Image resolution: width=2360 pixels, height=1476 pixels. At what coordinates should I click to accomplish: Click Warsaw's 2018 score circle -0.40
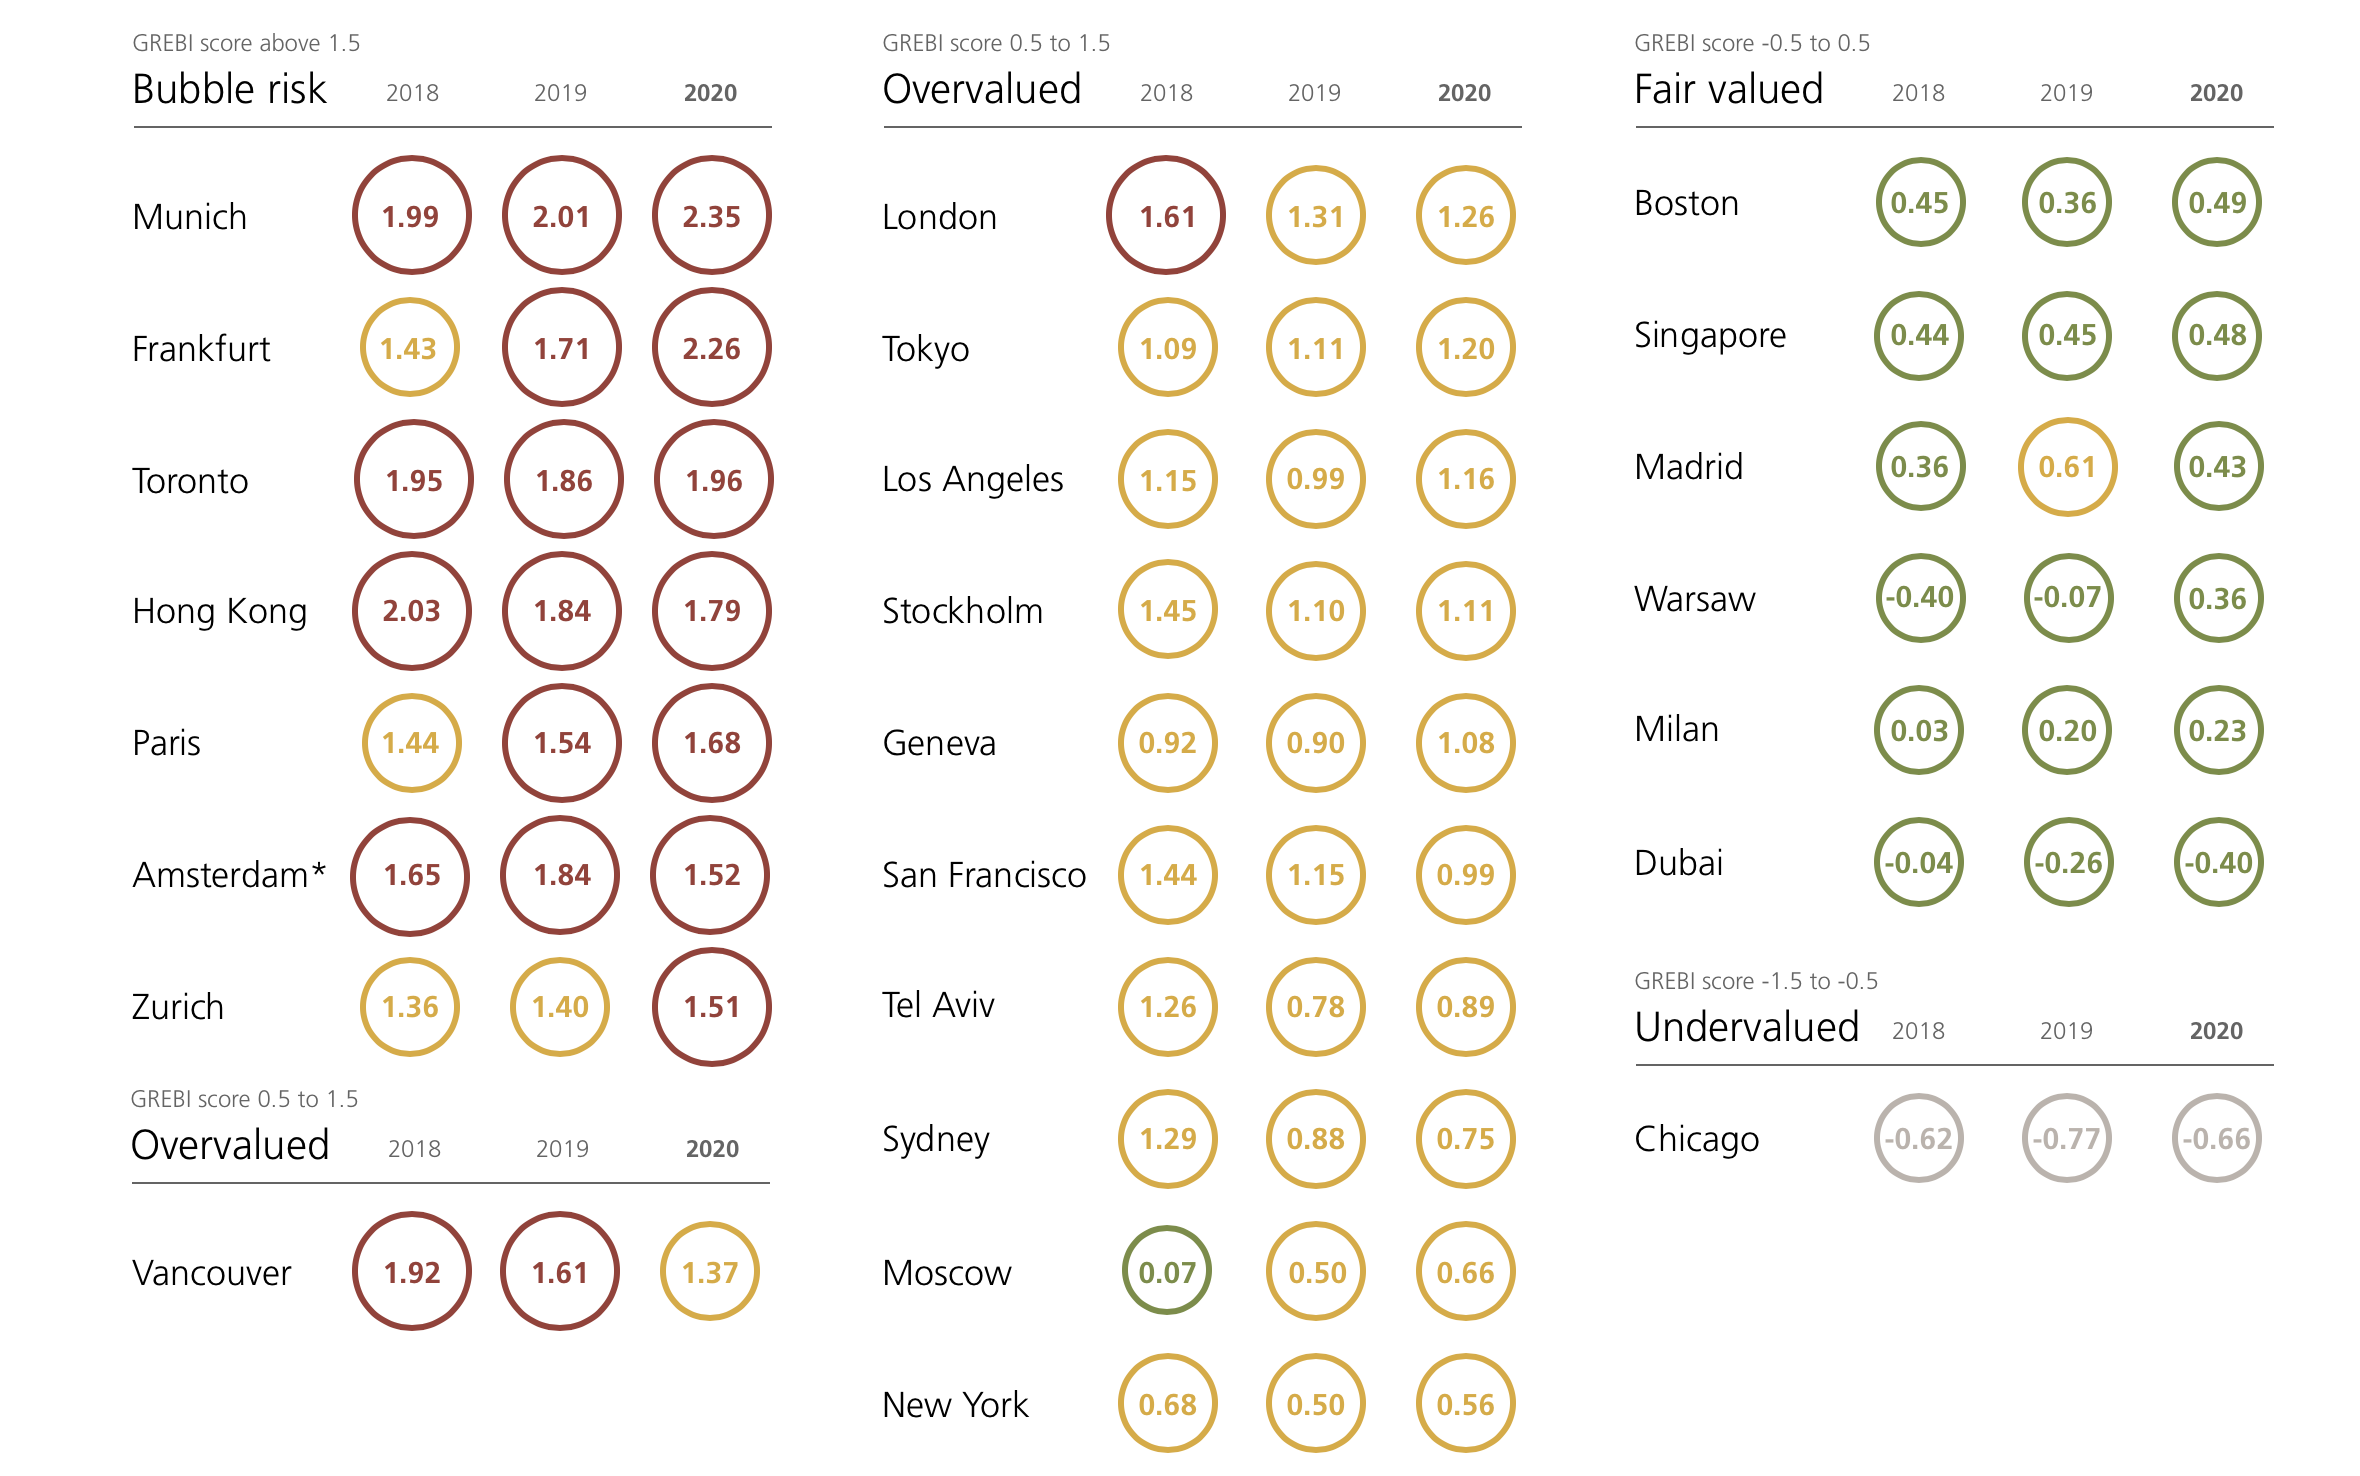coord(1919,598)
